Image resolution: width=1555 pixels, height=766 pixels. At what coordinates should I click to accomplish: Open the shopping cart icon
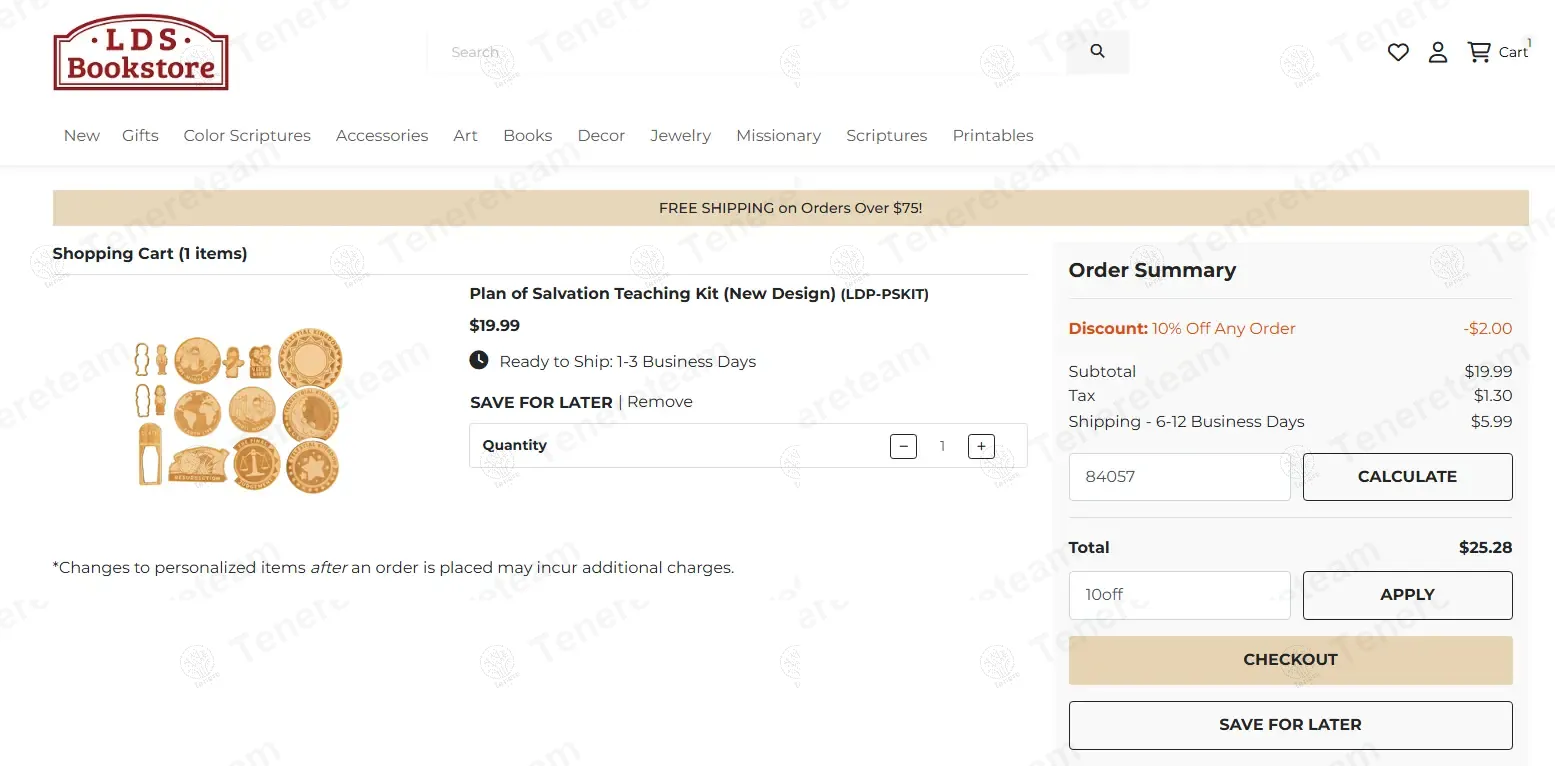tap(1479, 52)
